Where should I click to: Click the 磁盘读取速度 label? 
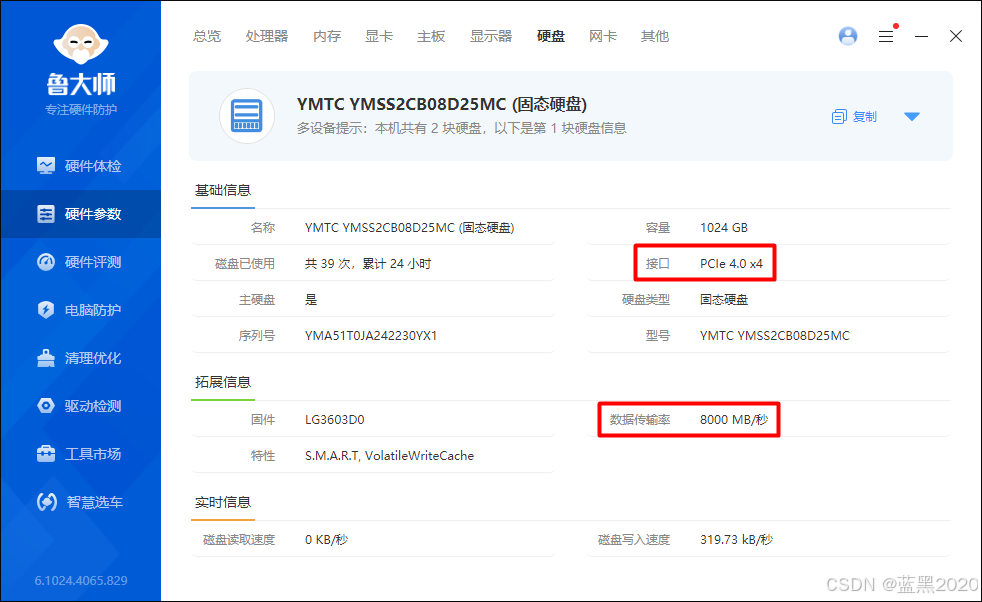(239, 540)
